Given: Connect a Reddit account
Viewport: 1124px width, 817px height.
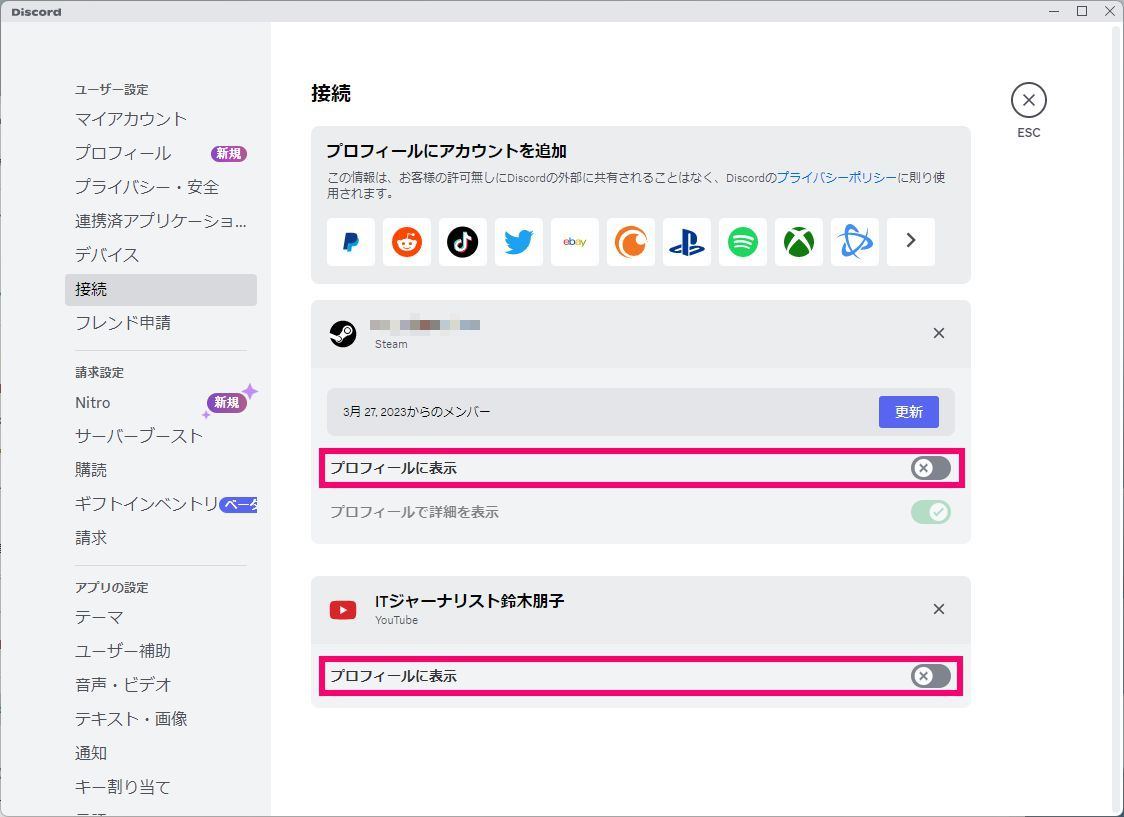Looking at the screenshot, I should click(406, 242).
